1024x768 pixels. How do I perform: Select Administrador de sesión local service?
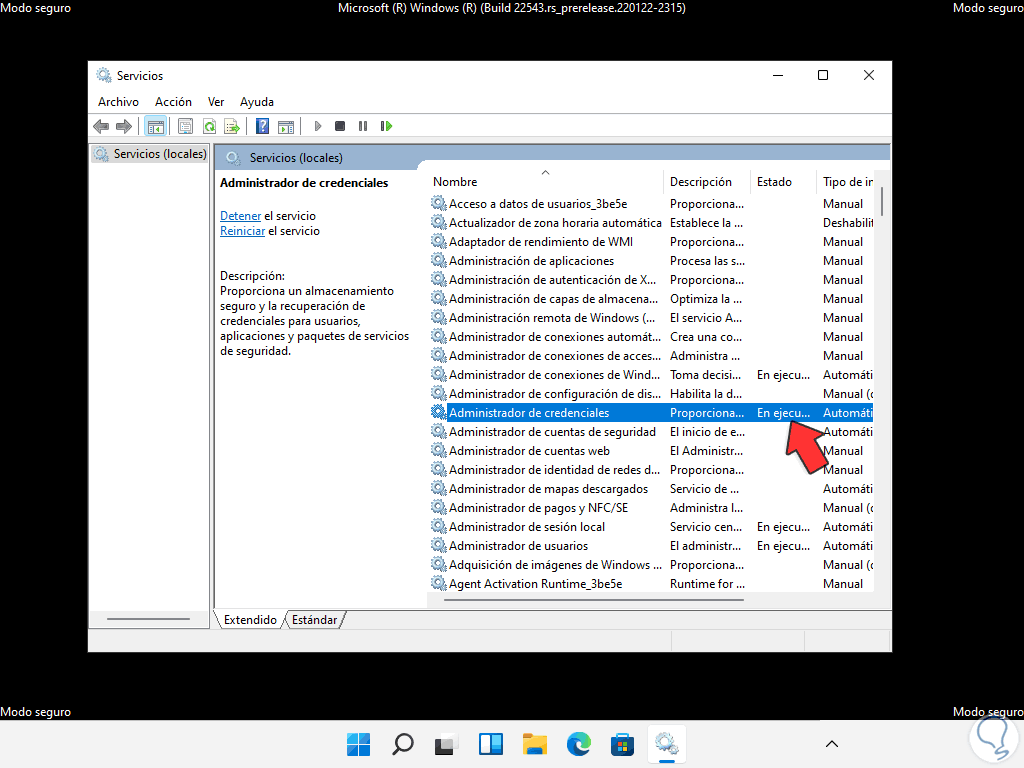click(651, 526)
